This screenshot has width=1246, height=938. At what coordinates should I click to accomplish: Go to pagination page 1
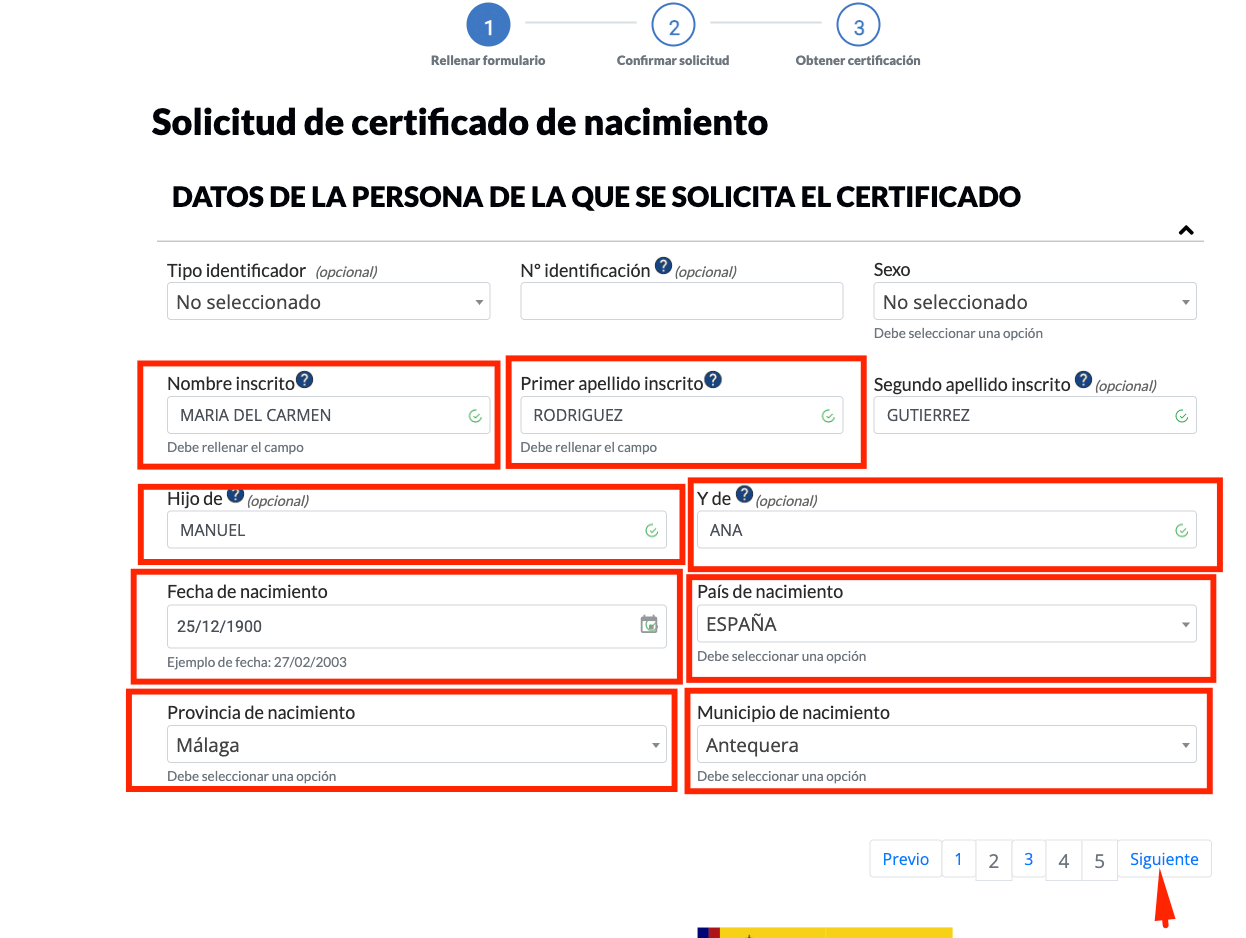958,859
